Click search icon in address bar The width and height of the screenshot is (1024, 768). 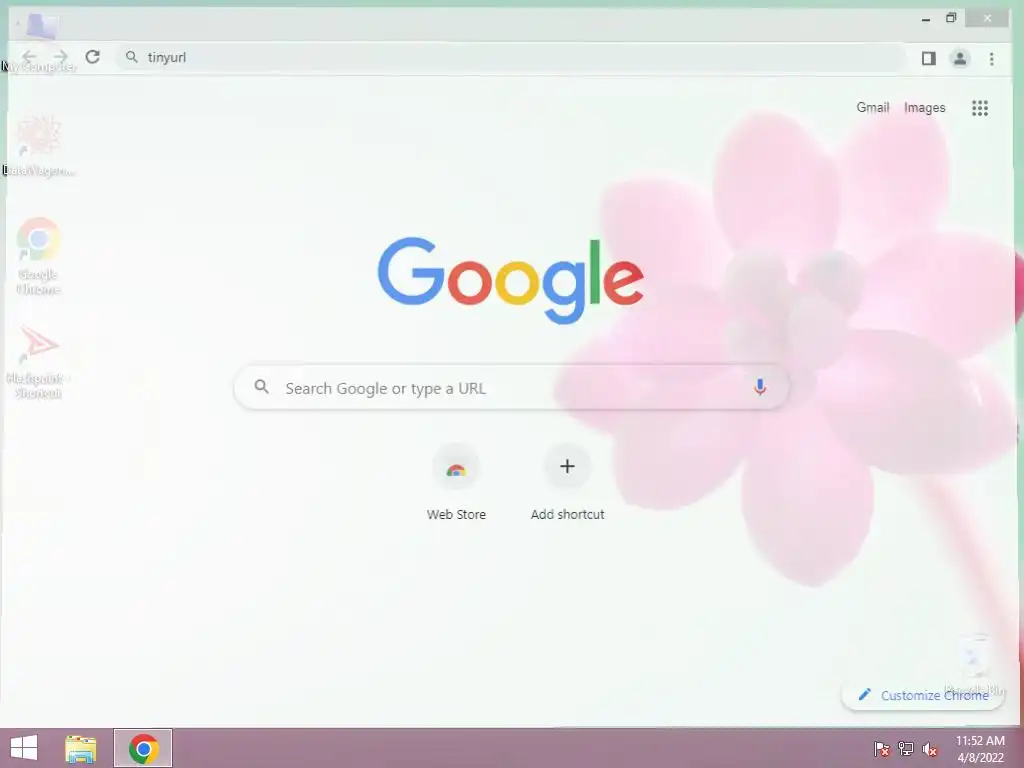click(x=131, y=57)
